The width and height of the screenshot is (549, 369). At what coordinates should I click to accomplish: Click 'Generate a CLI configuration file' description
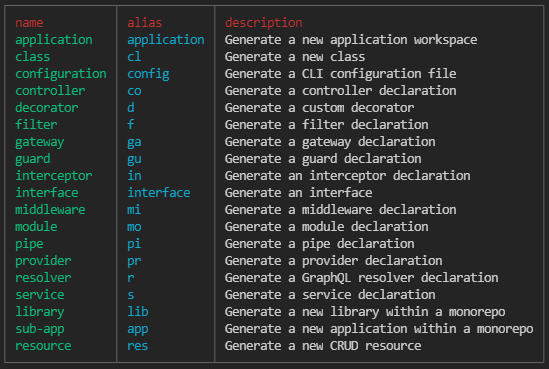click(340, 74)
